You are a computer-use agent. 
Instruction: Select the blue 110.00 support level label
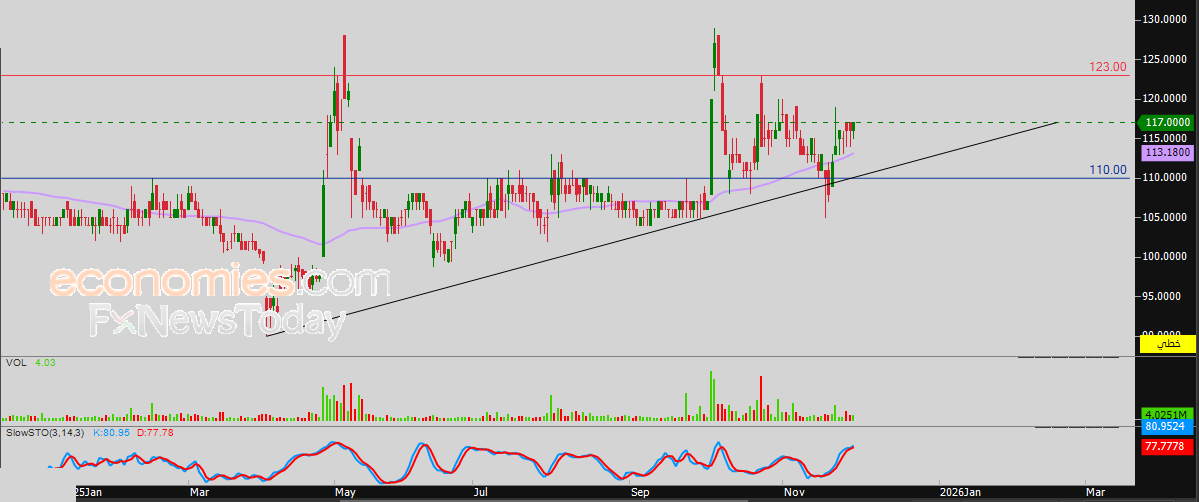point(1108,171)
